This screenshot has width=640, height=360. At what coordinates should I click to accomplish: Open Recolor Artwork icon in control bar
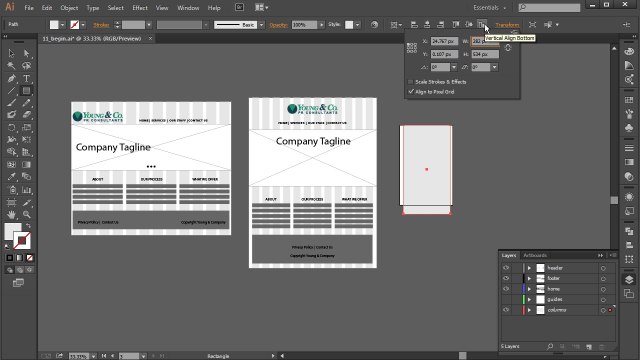coord(374,24)
